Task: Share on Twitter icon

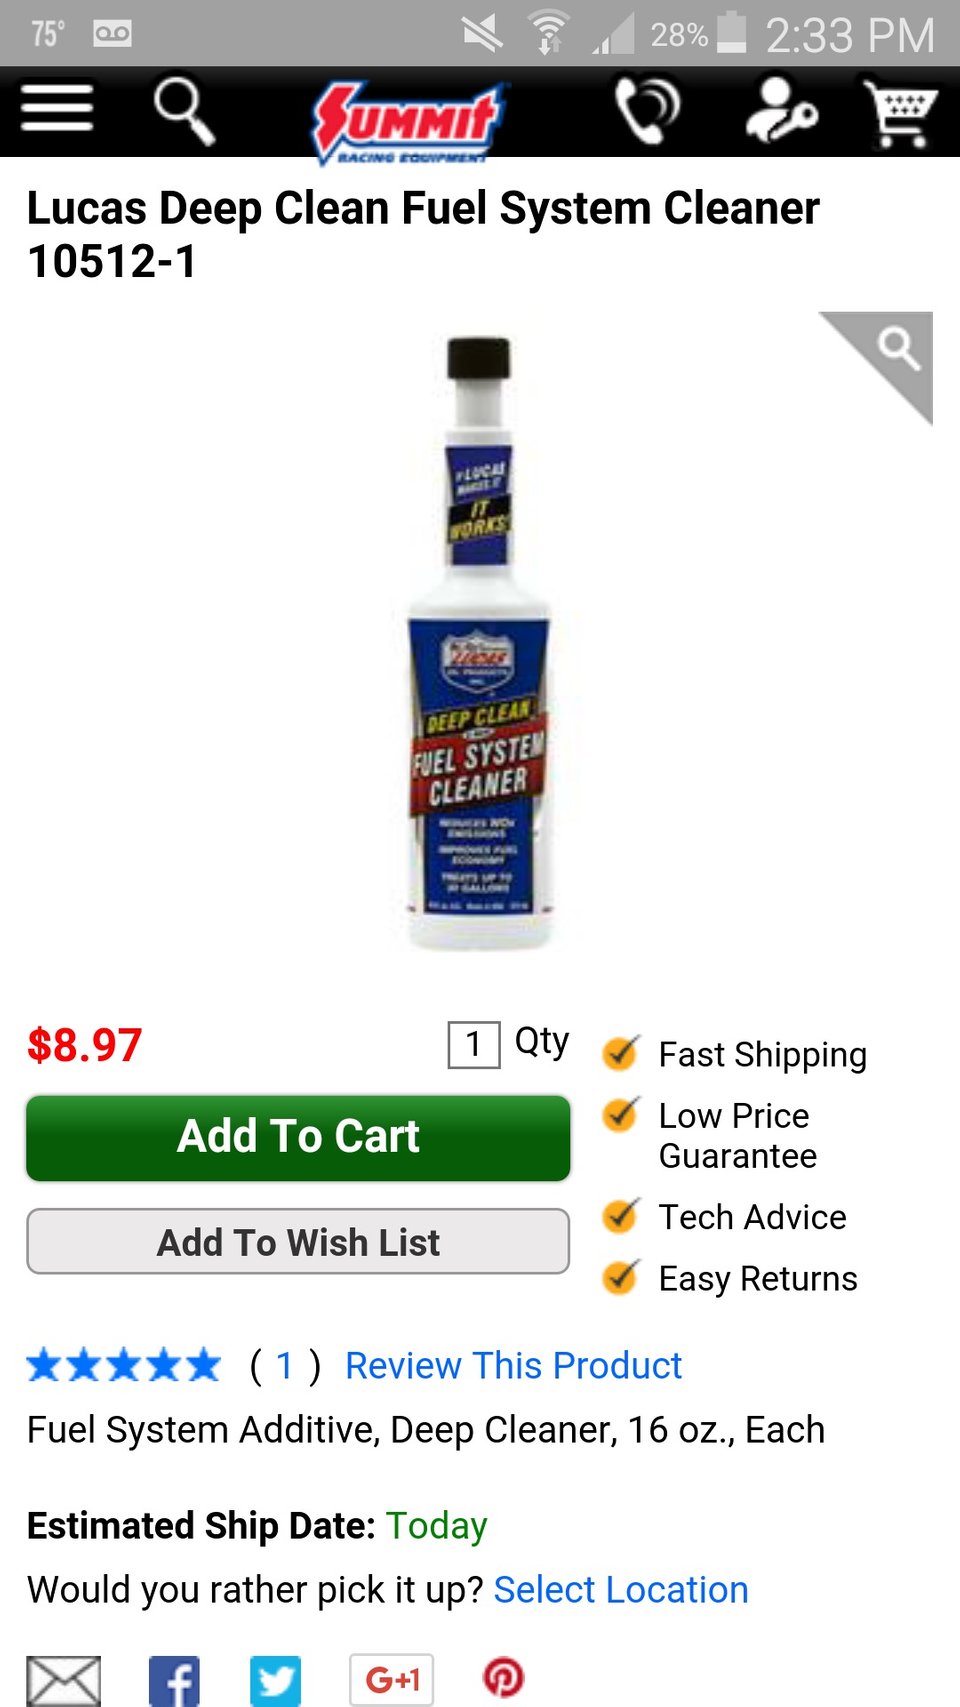Action: tap(275, 1680)
